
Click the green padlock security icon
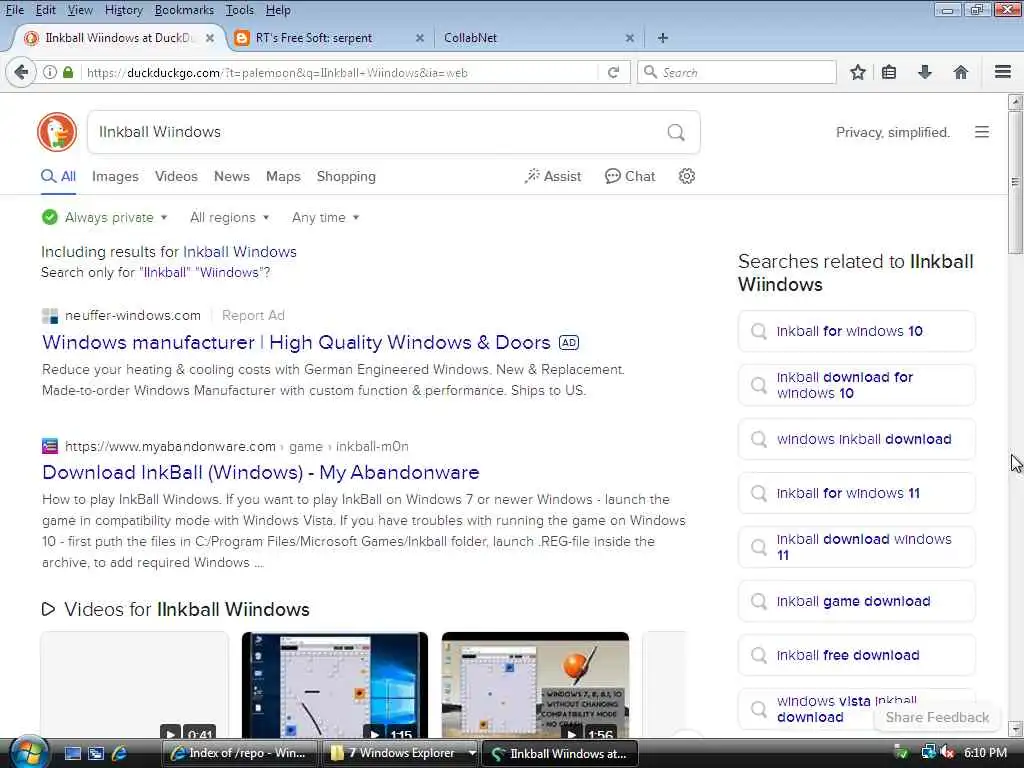tap(68, 72)
